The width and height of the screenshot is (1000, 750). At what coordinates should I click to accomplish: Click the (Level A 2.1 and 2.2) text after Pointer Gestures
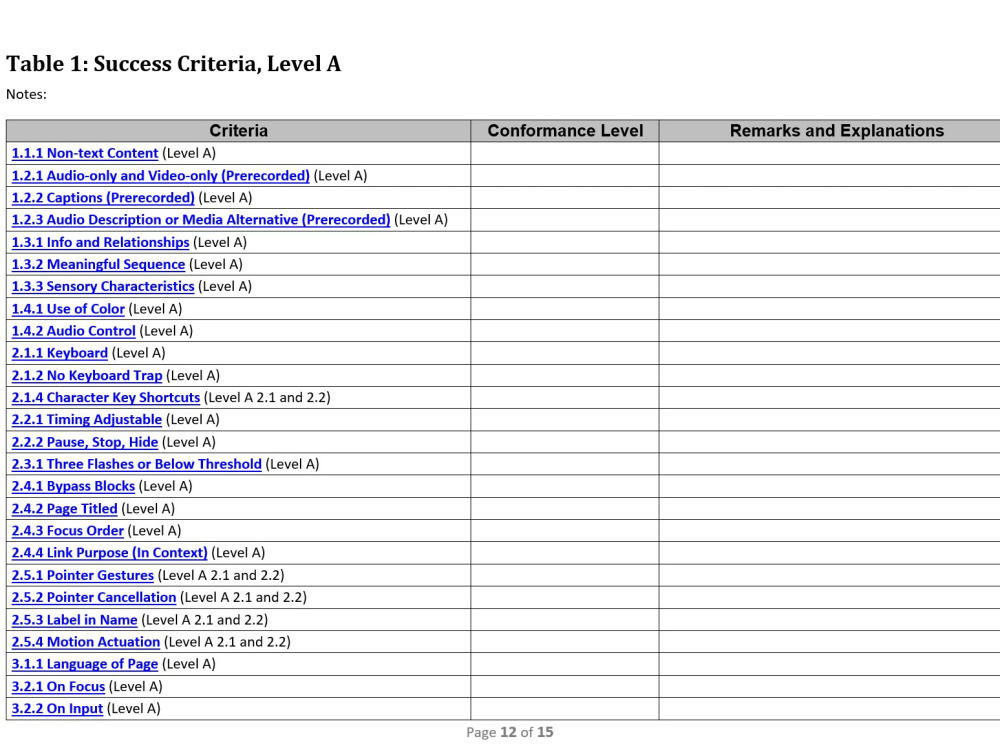(x=221, y=575)
